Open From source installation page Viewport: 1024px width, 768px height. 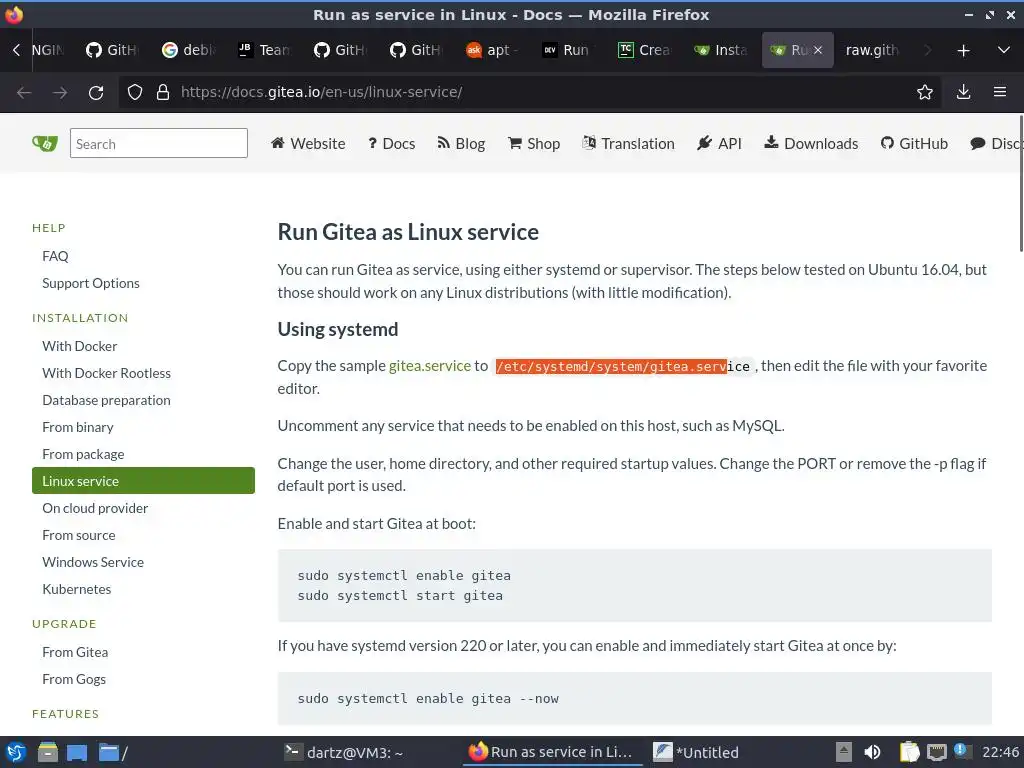(79, 535)
